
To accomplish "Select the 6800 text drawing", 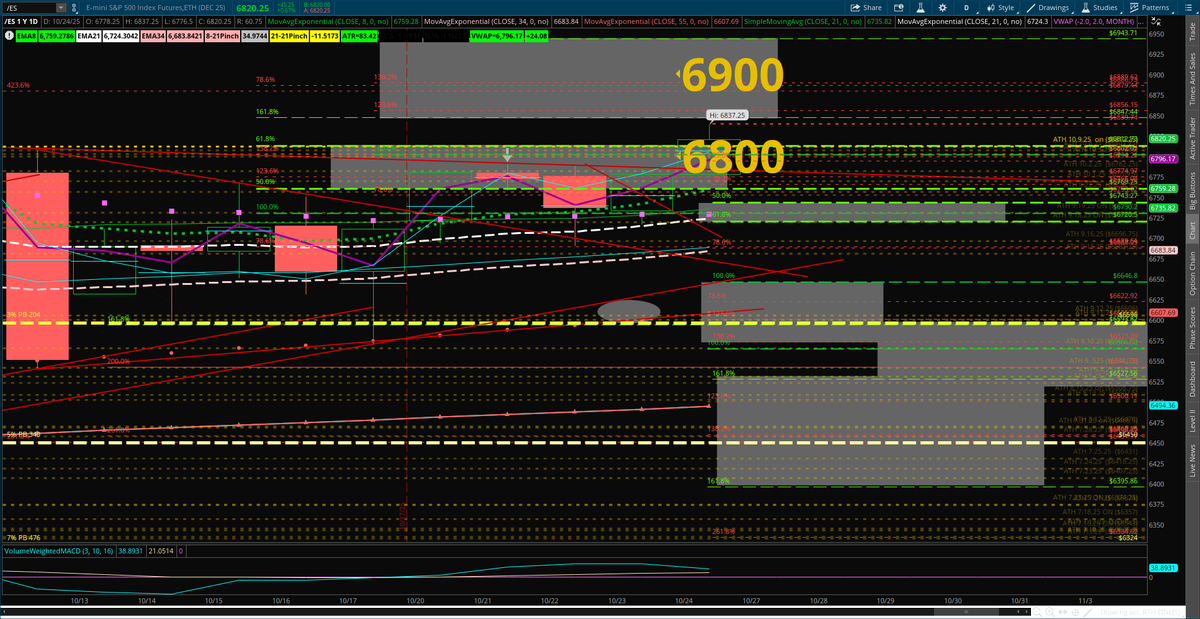I will click(x=731, y=158).
